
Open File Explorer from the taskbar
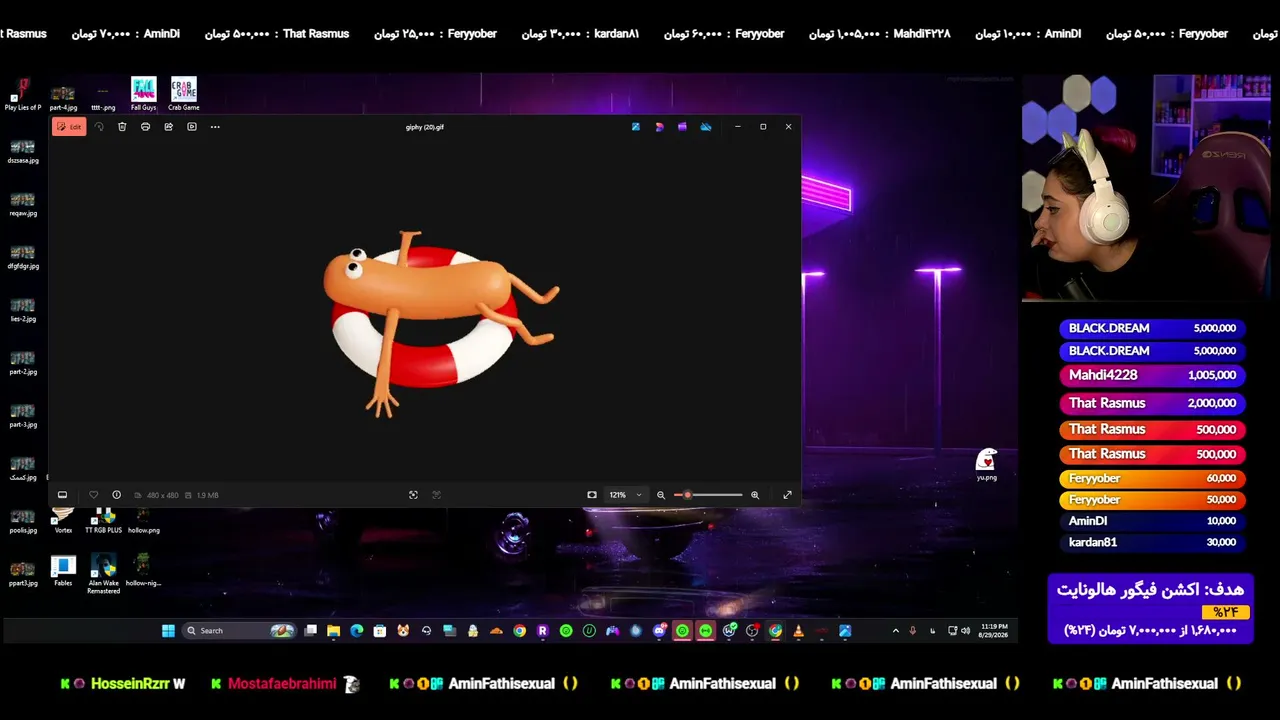334,631
